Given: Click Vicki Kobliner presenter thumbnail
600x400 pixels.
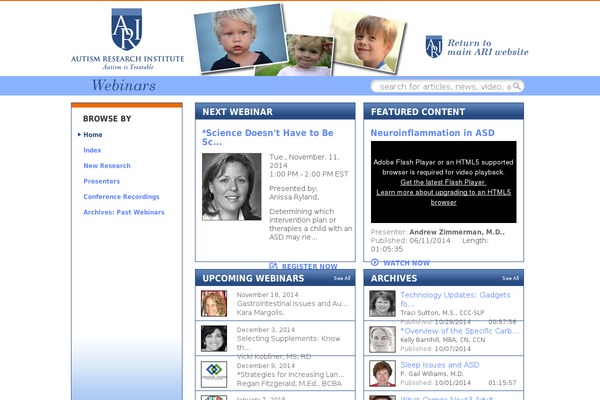Looking at the screenshot, I should [x=214, y=338].
